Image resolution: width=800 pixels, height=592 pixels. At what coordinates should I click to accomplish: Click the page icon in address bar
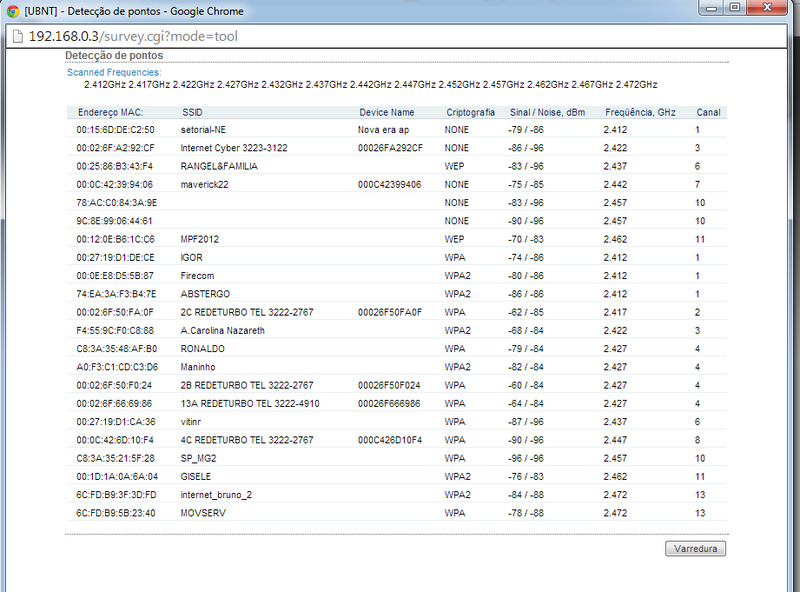[17, 36]
